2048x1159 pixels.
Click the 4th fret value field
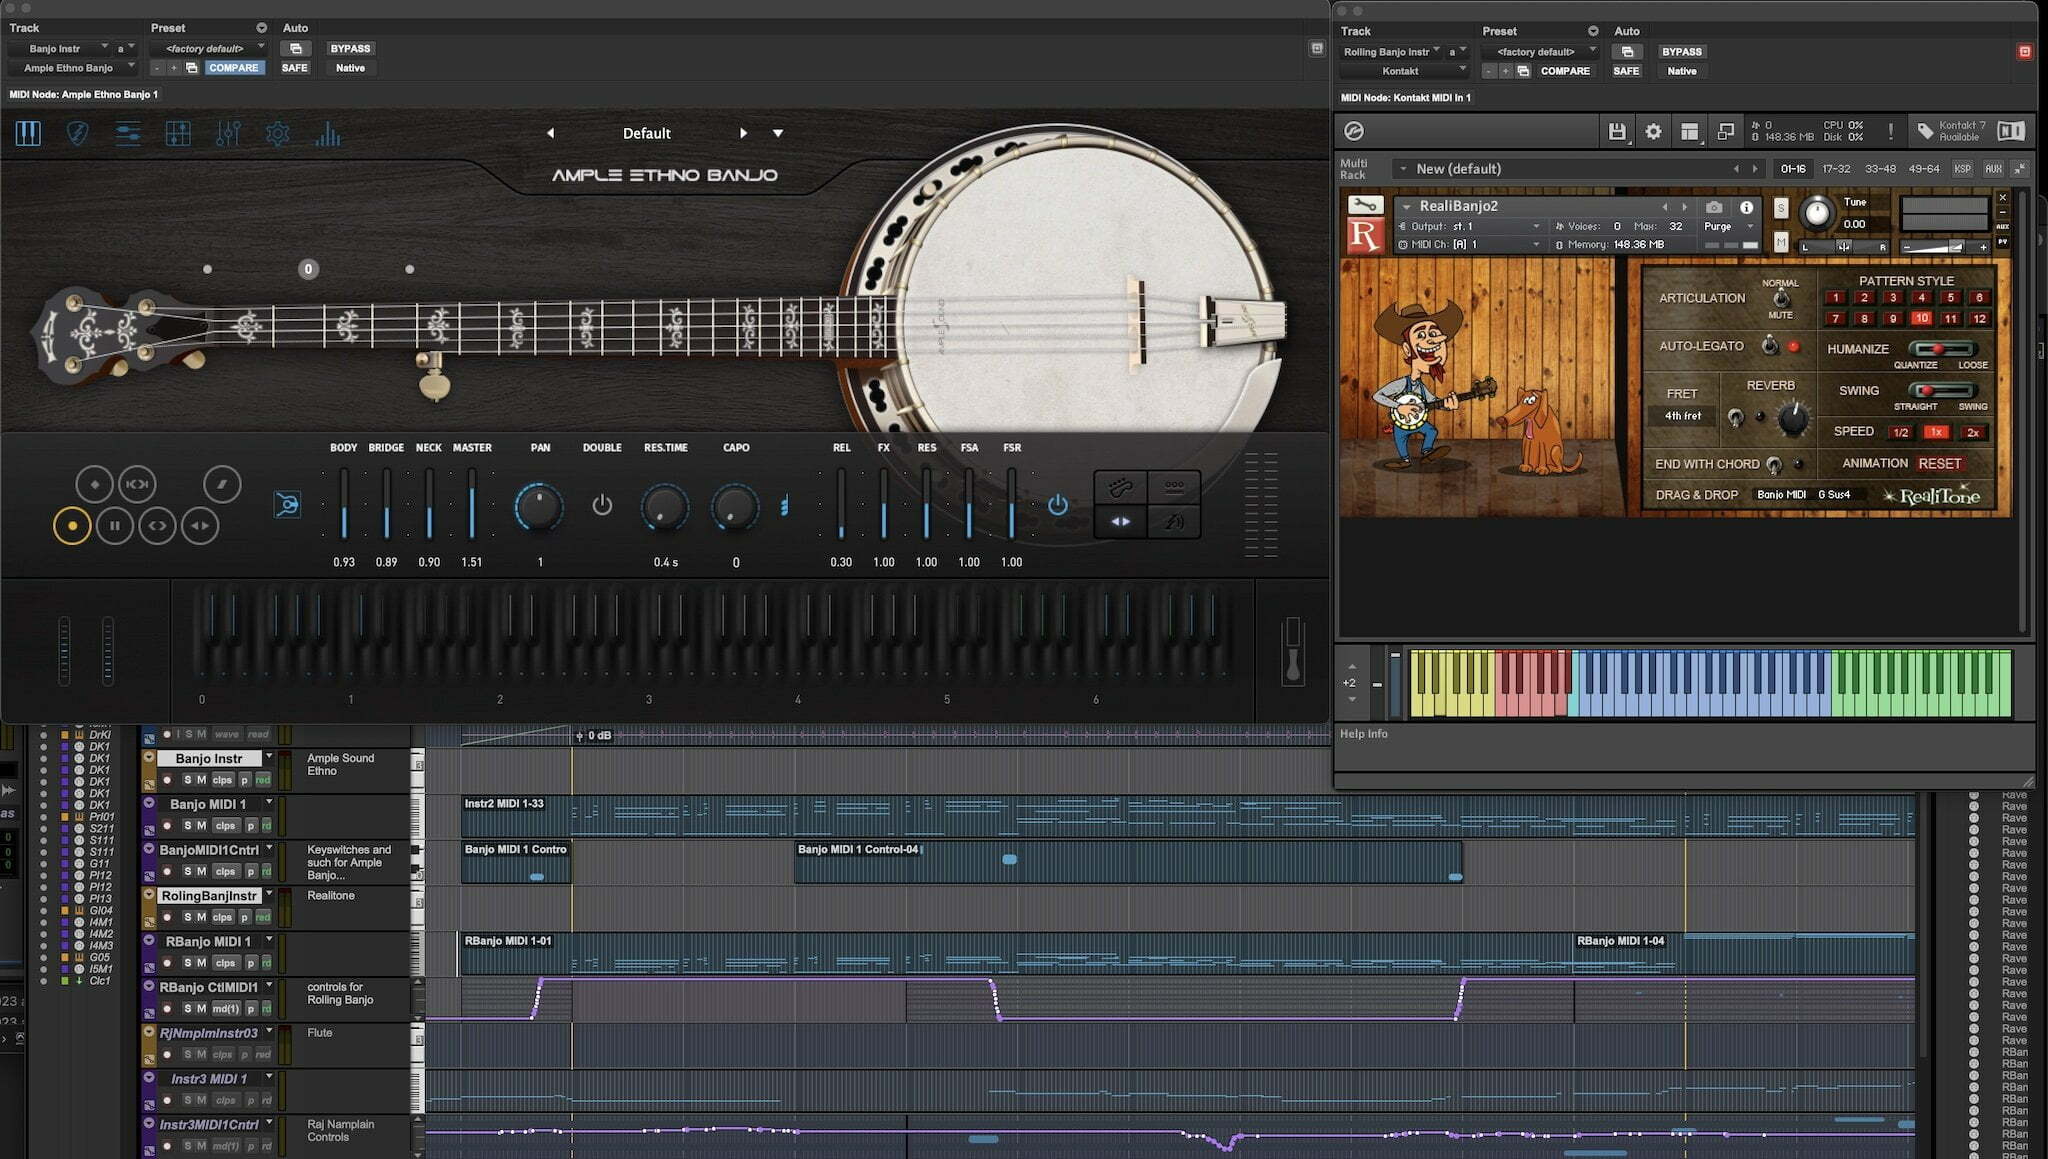click(x=1682, y=416)
